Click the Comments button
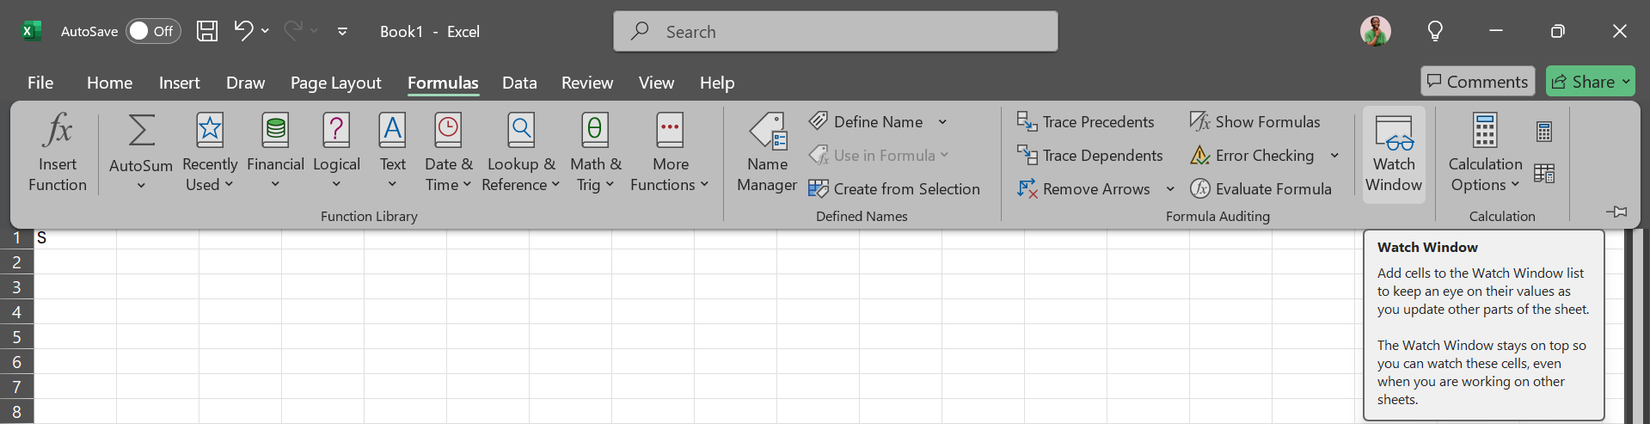The image size is (1650, 424). point(1478,81)
